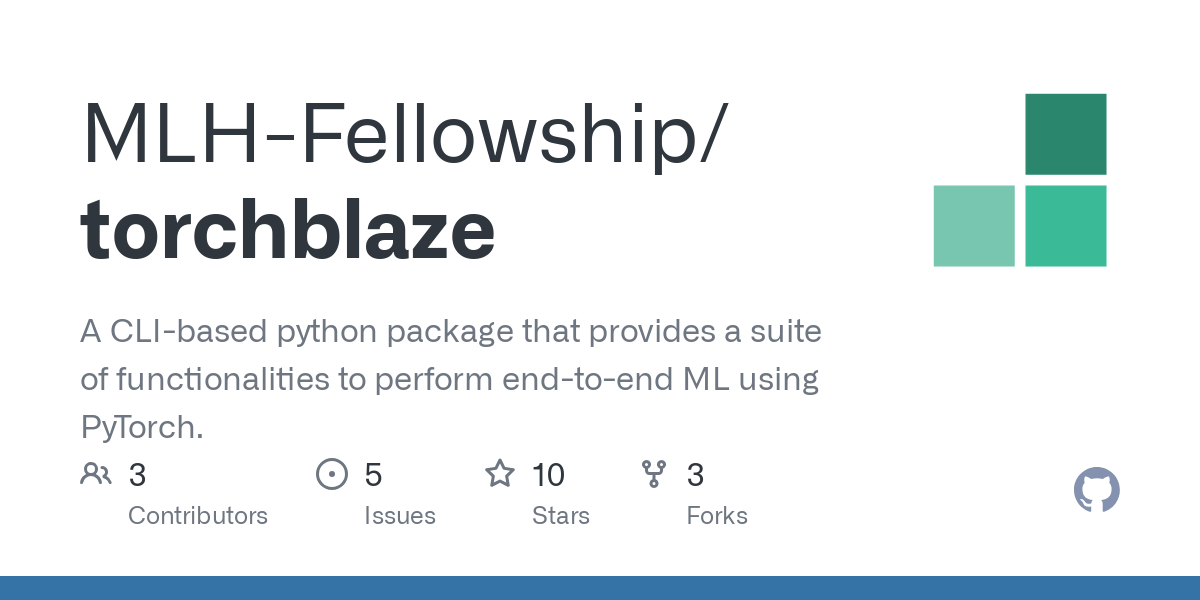Click the Contributors people icon

96,474
